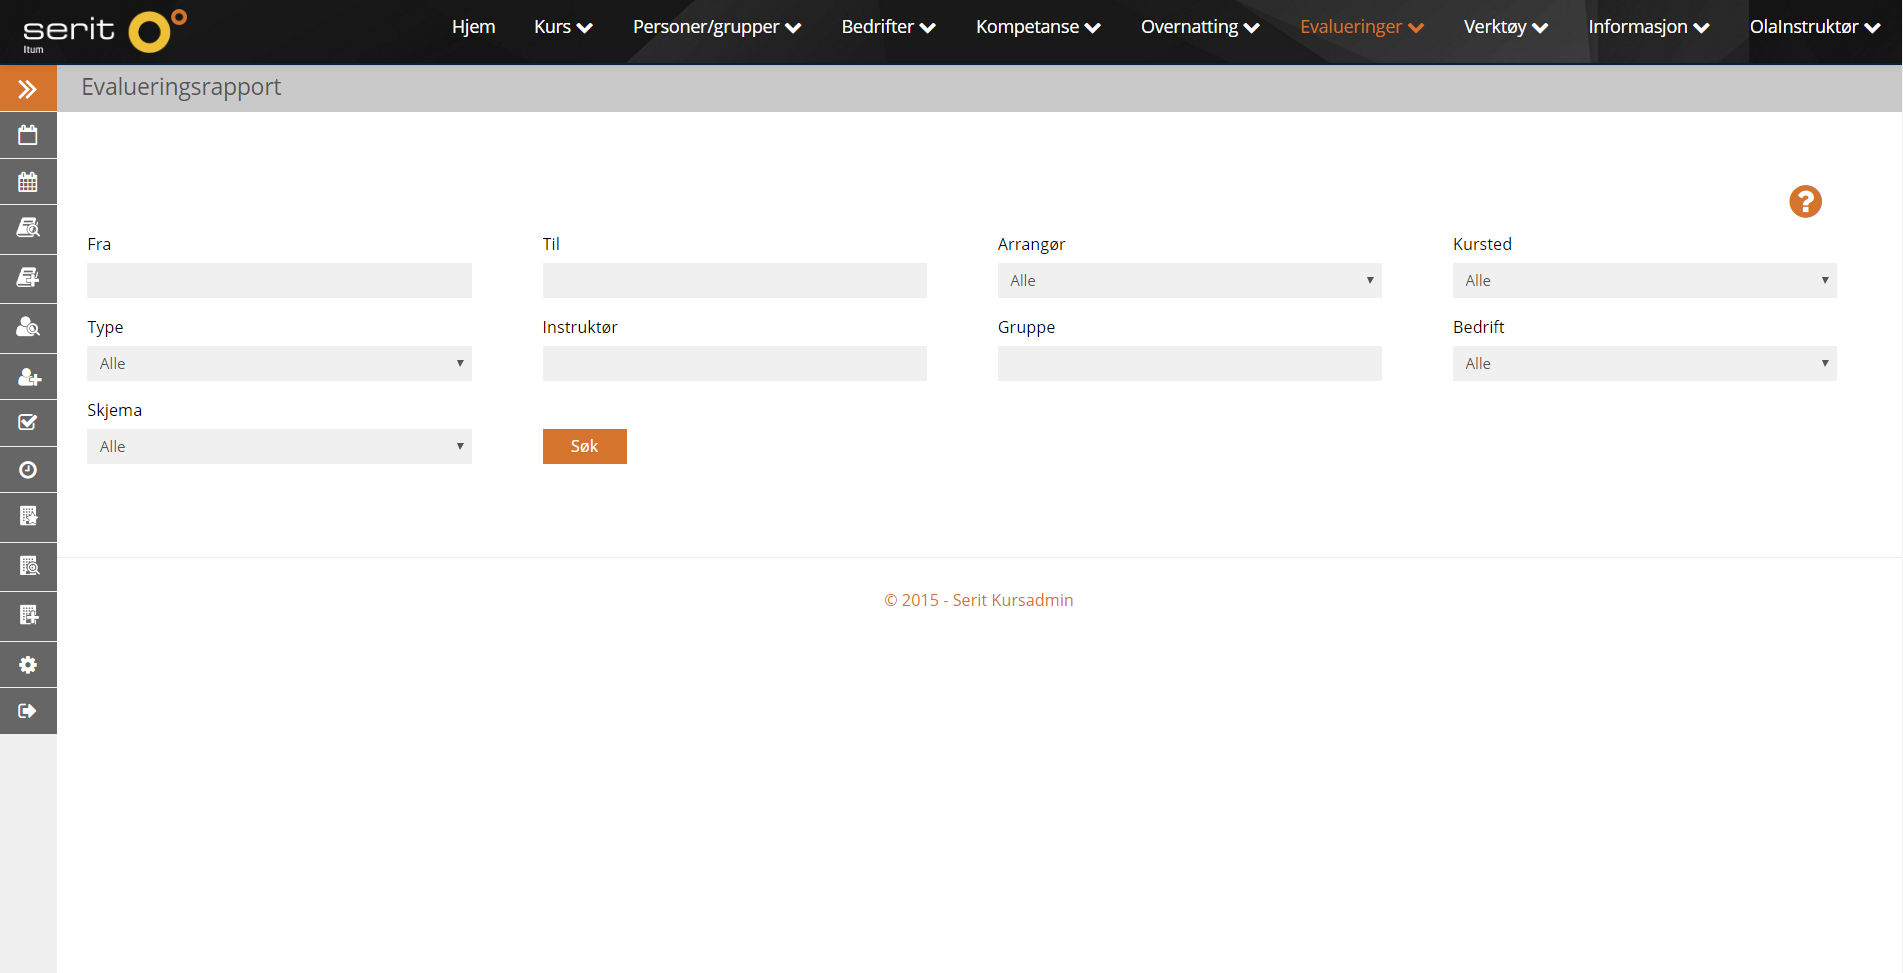Go to Hjem page
Screen dimensions: 1903x973
pyautogui.click(x=473, y=27)
